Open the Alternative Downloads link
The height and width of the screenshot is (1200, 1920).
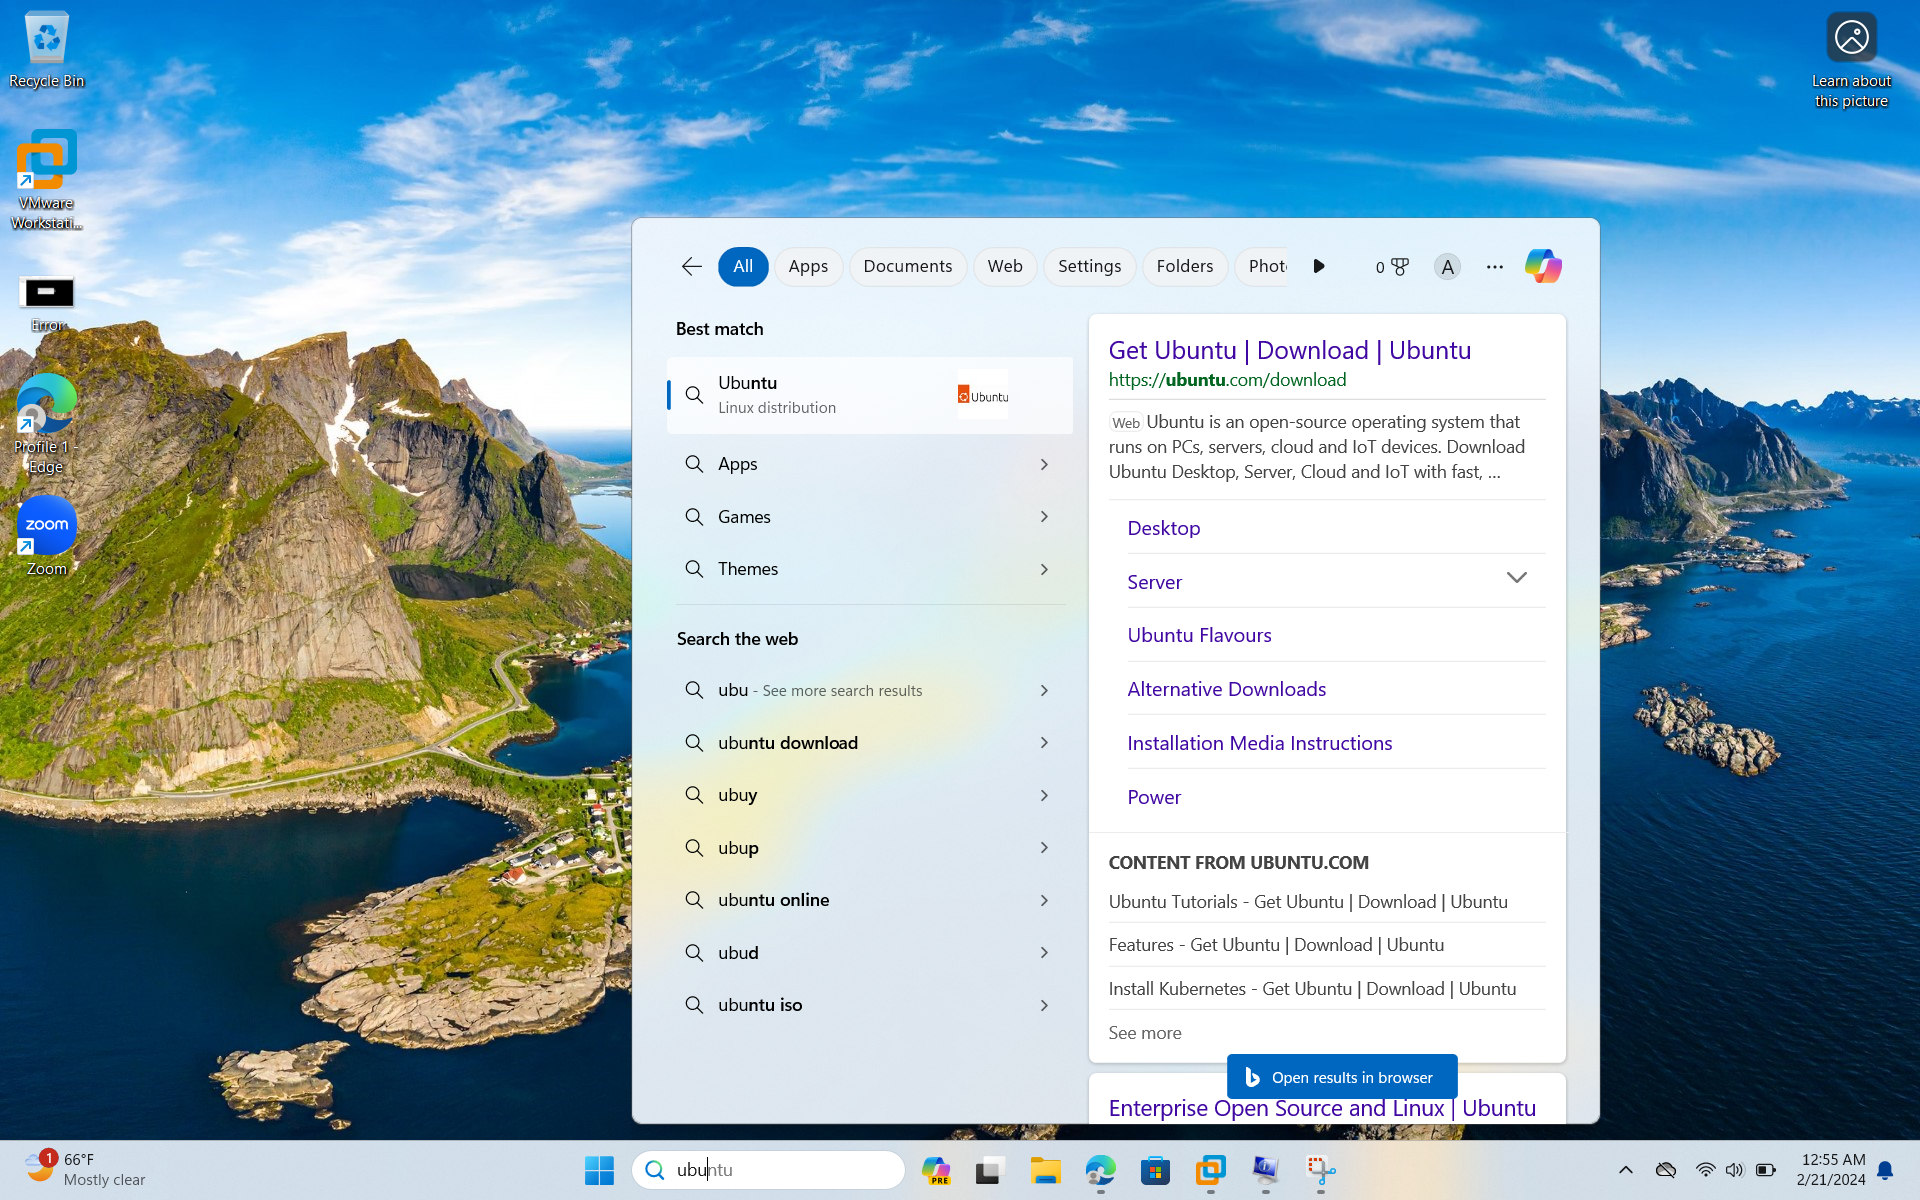1226,689
